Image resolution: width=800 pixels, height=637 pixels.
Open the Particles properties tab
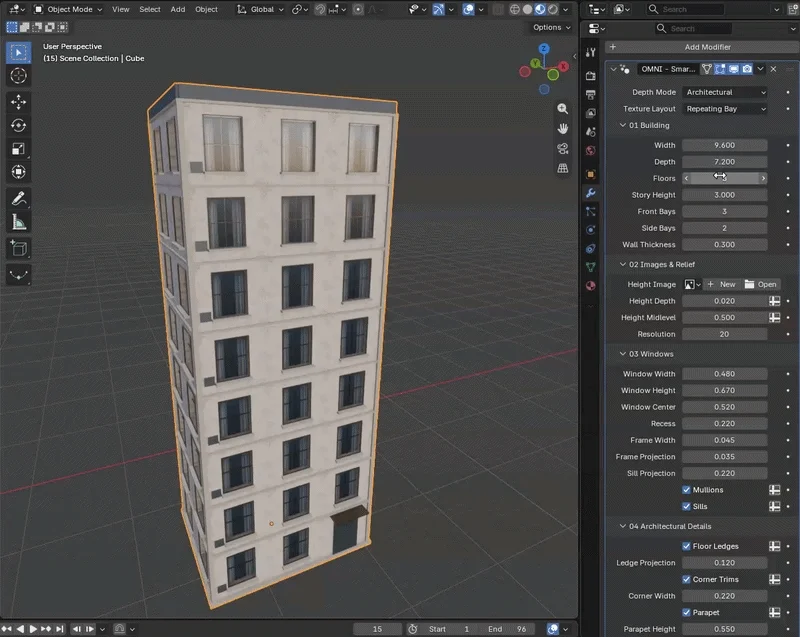click(591, 211)
